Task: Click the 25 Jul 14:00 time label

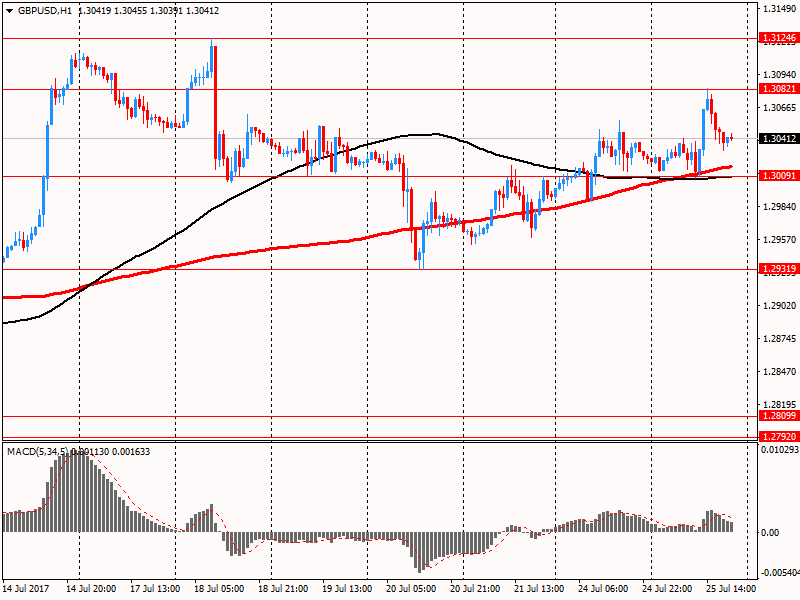Action: tap(731, 588)
